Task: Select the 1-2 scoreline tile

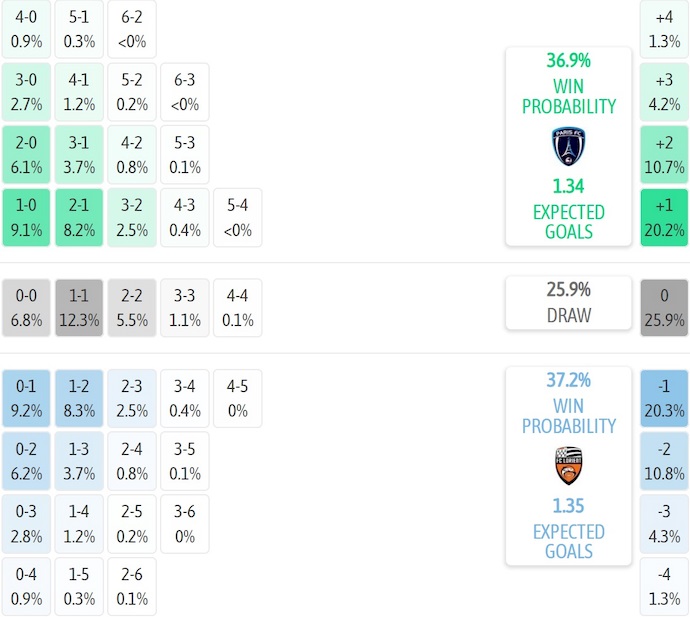Action: tap(81, 398)
